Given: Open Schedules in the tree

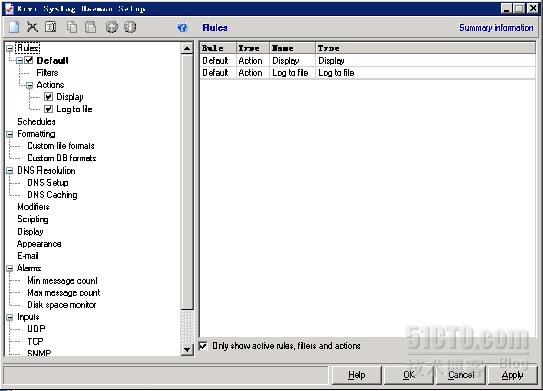Looking at the screenshot, I should coord(36,122).
